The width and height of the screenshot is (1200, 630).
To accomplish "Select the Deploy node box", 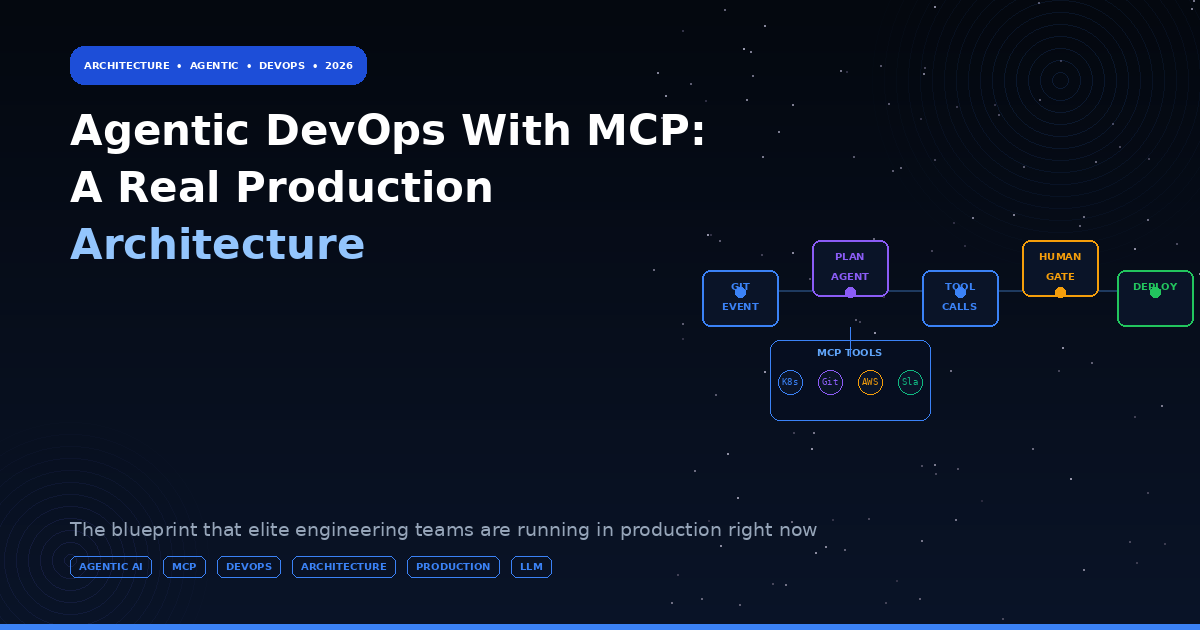I will [1155, 298].
